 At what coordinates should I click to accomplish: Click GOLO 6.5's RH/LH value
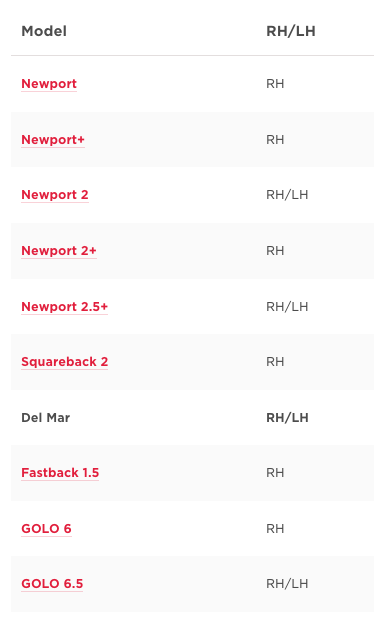pyautogui.click(x=287, y=584)
